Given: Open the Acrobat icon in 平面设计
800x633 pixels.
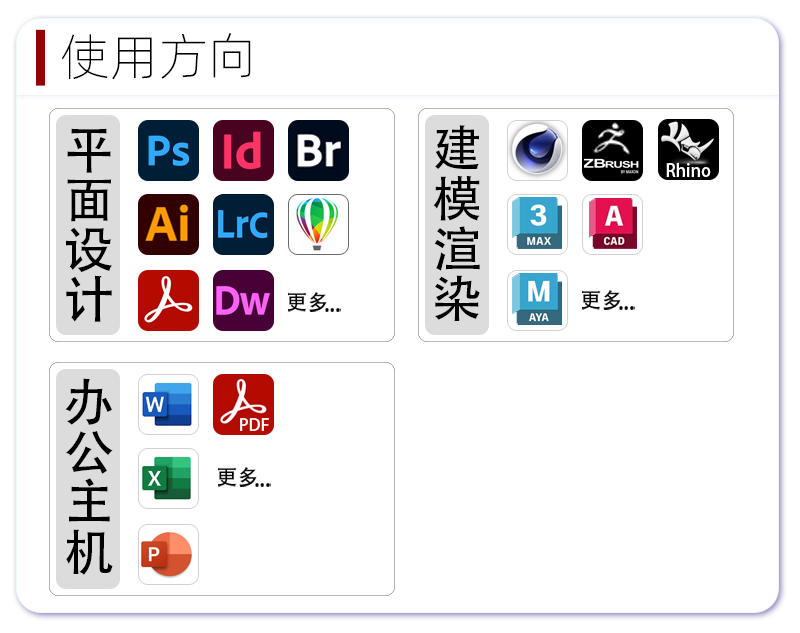Looking at the screenshot, I should (168, 300).
